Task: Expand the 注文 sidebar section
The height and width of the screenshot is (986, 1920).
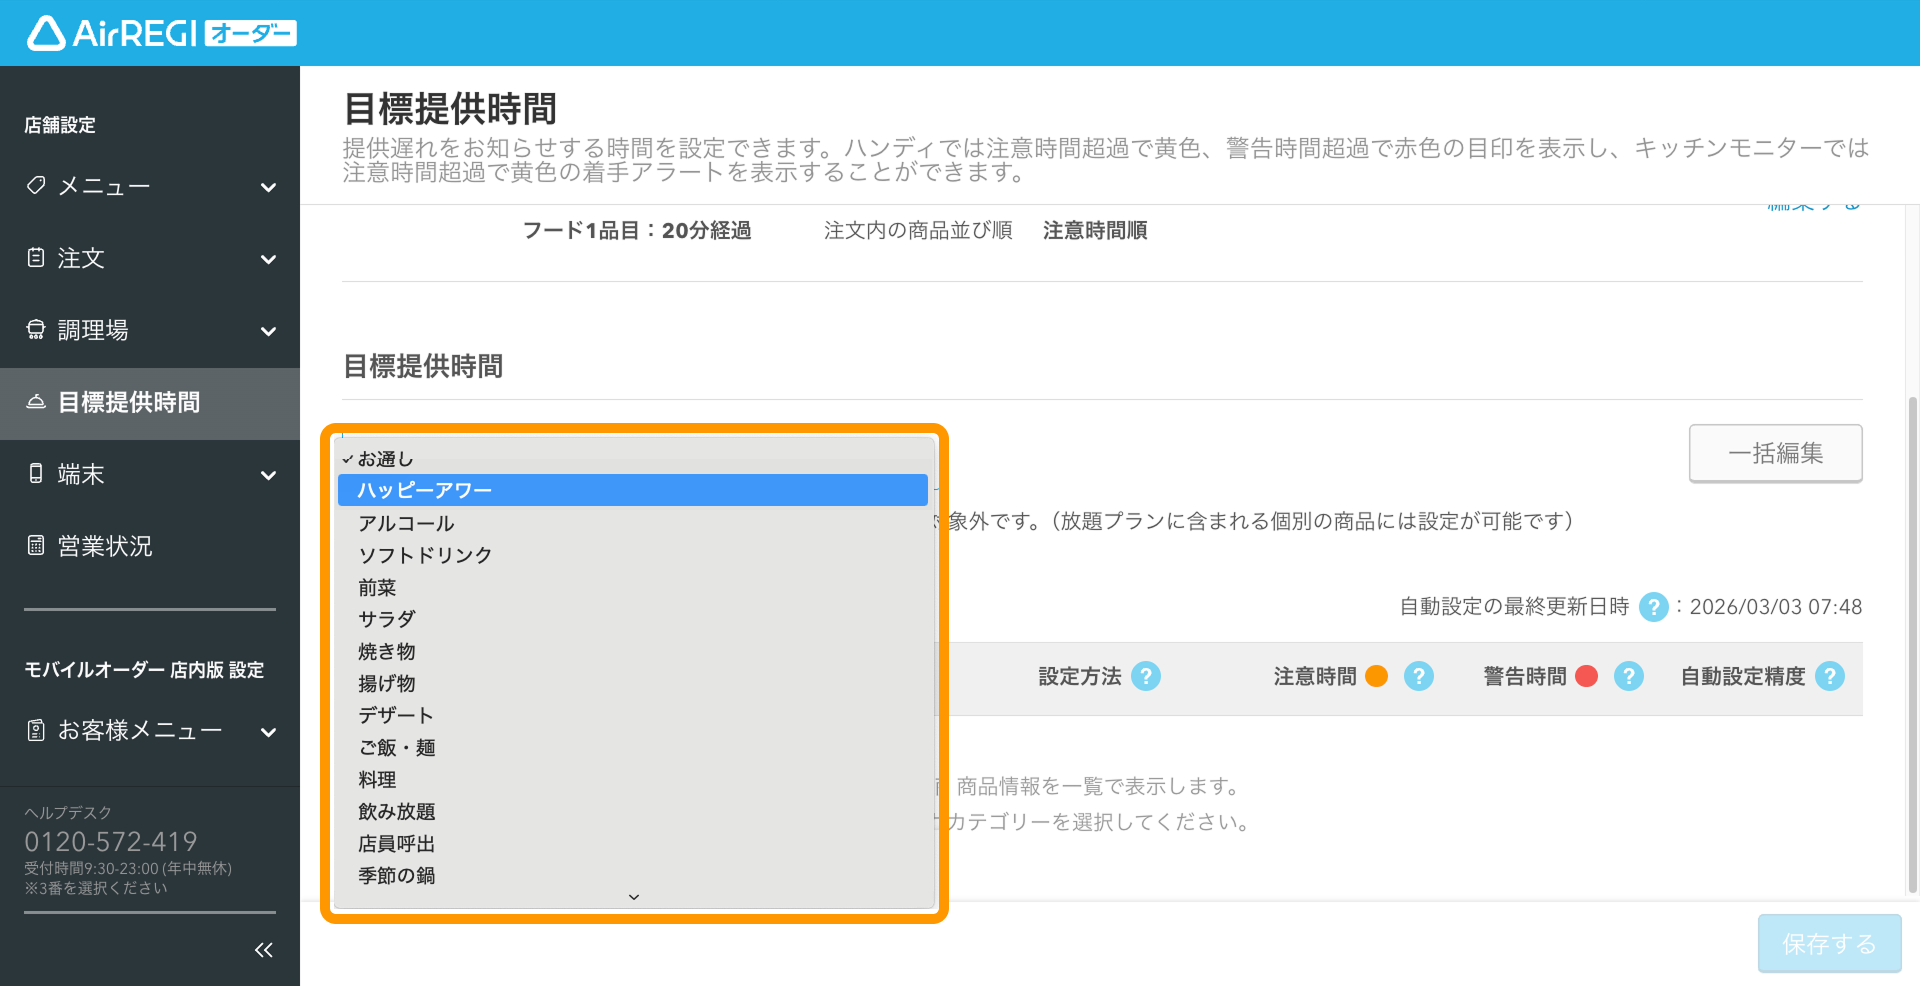Action: [268, 259]
